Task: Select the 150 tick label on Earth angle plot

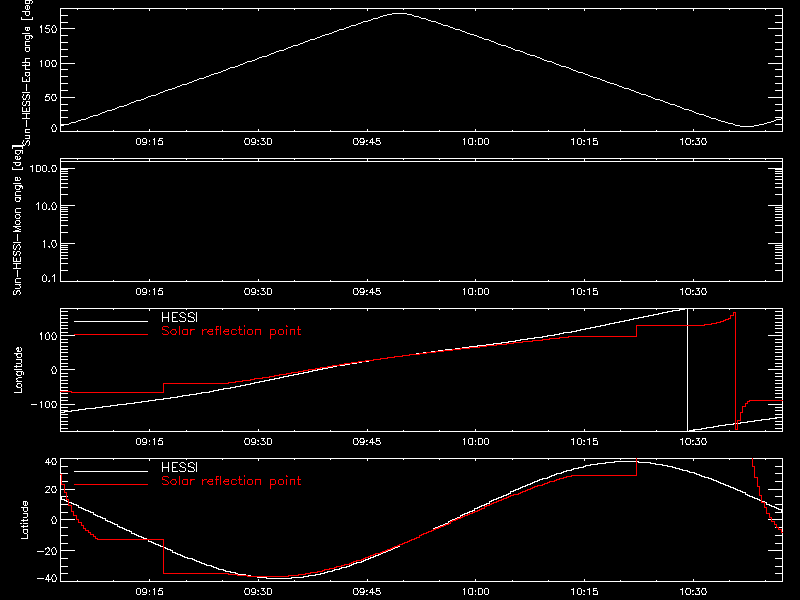Action: [x=47, y=29]
